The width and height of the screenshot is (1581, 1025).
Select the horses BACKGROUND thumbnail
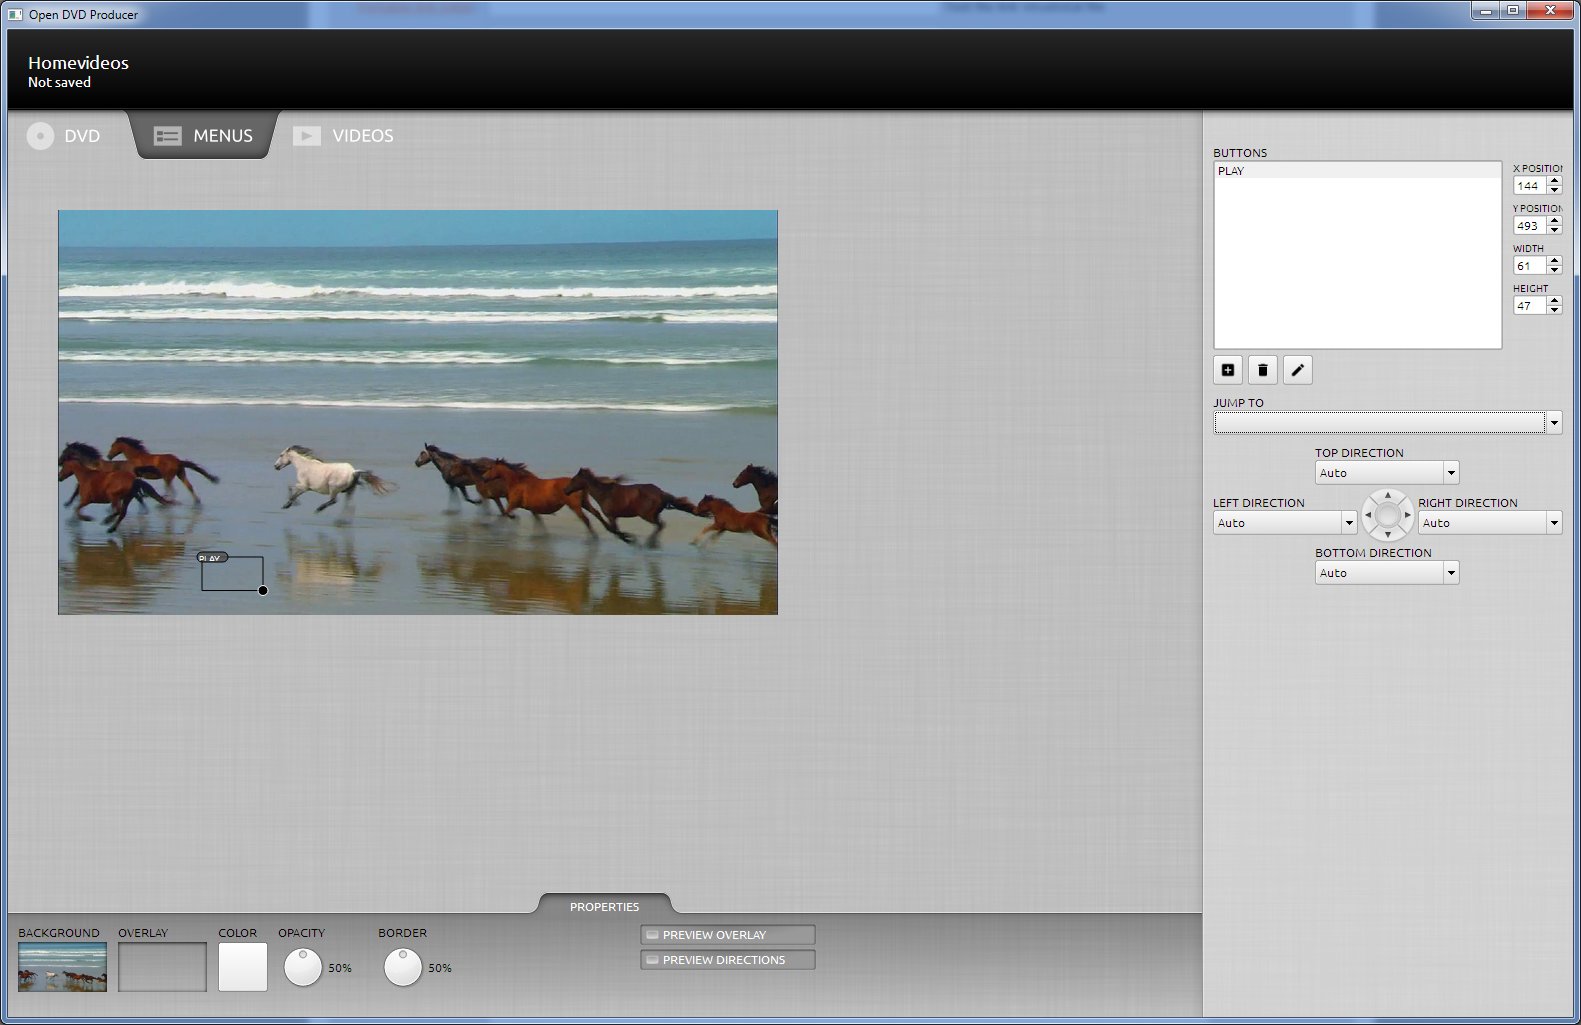(62, 967)
